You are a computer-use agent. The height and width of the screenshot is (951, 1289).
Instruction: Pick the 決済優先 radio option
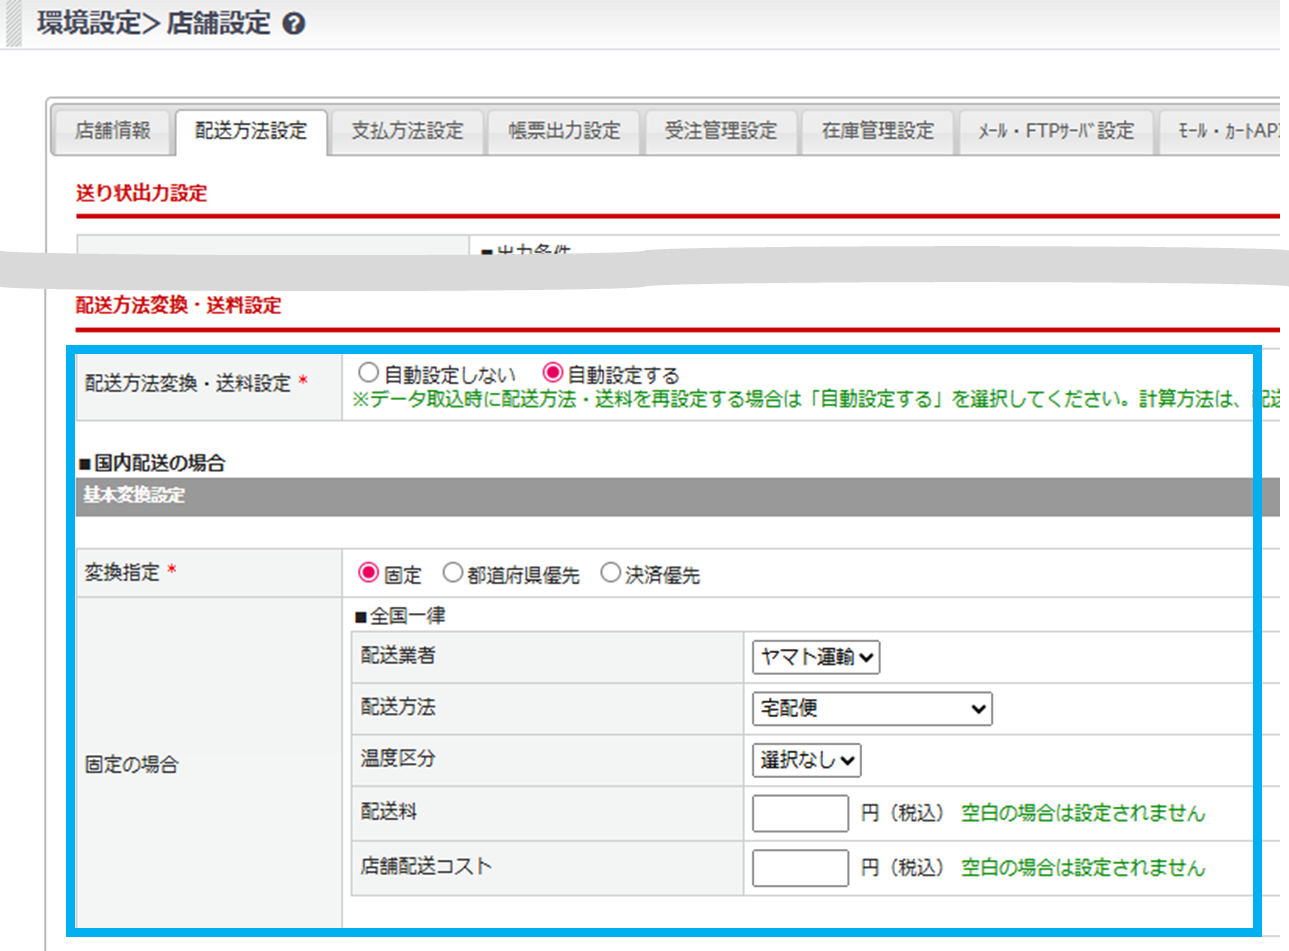point(610,573)
